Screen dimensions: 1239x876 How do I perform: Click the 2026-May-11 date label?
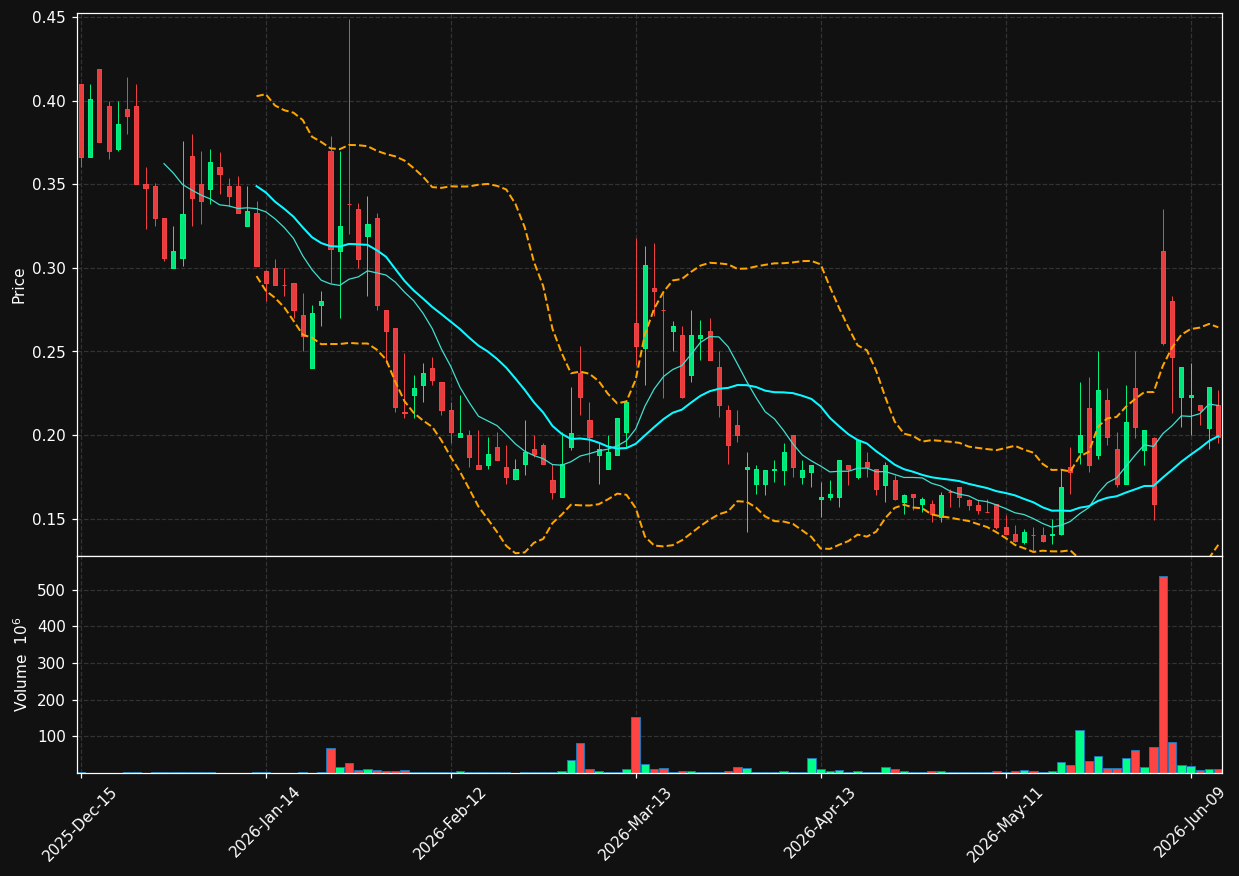click(1005, 823)
